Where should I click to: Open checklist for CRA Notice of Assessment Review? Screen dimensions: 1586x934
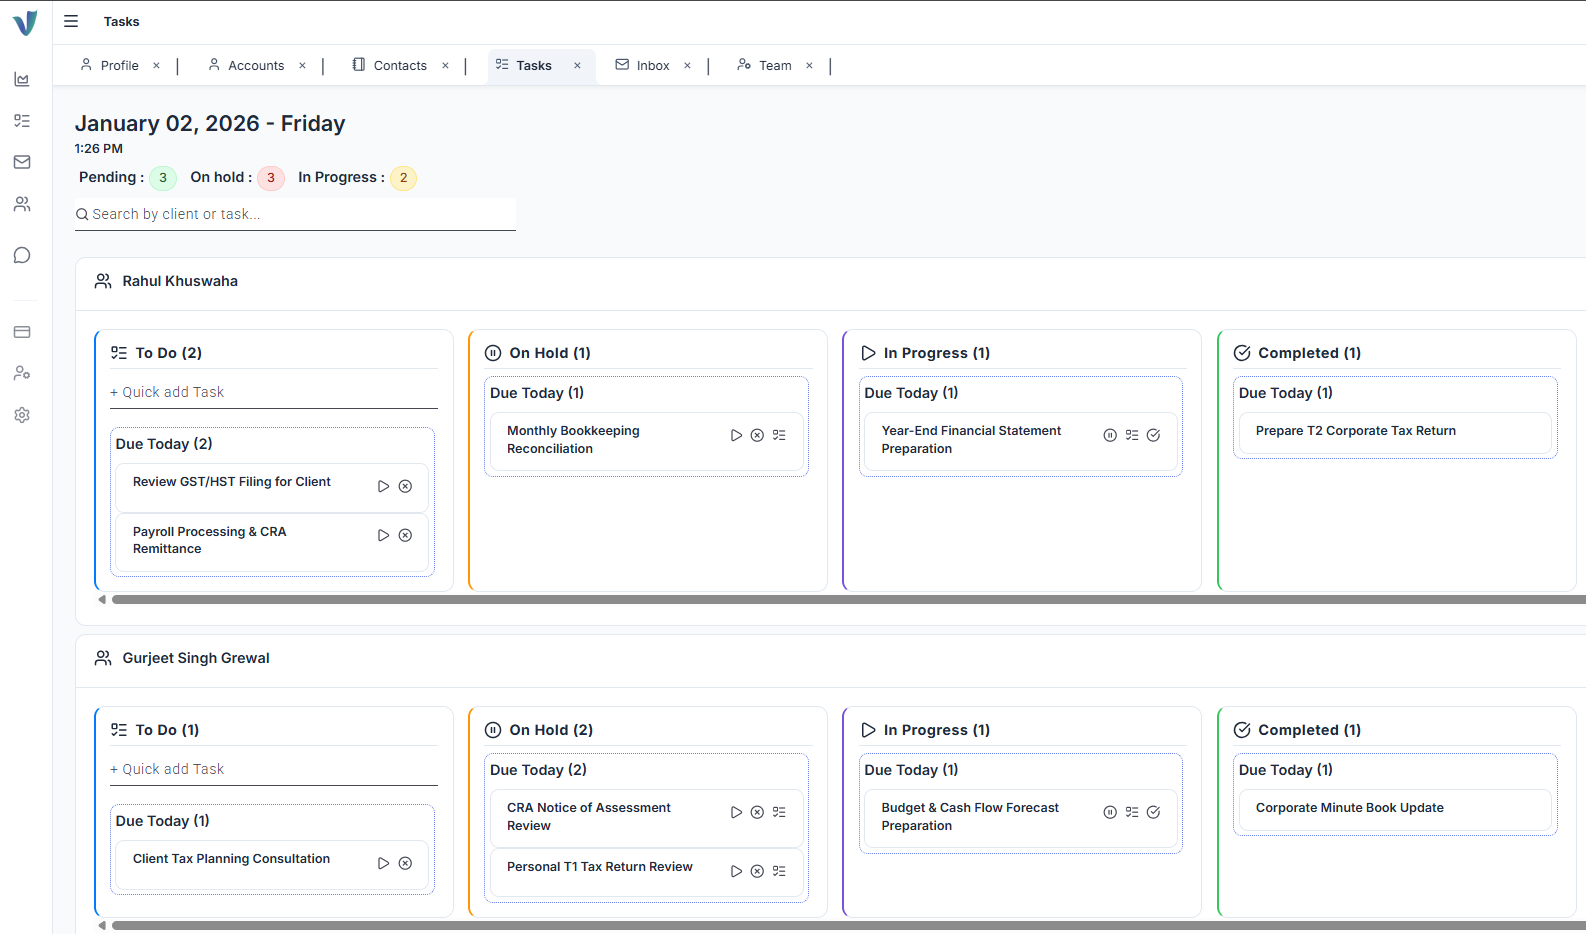[x=779, y=812]
